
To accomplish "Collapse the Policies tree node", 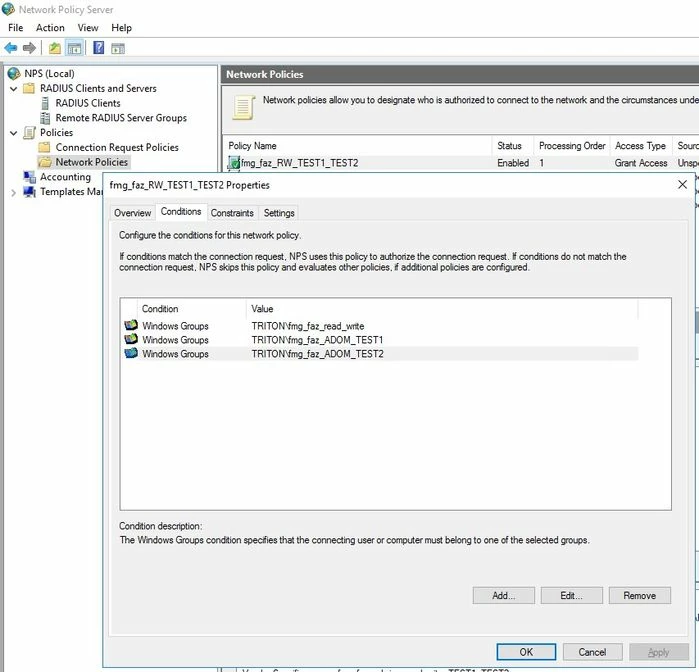I will [13, 133].
